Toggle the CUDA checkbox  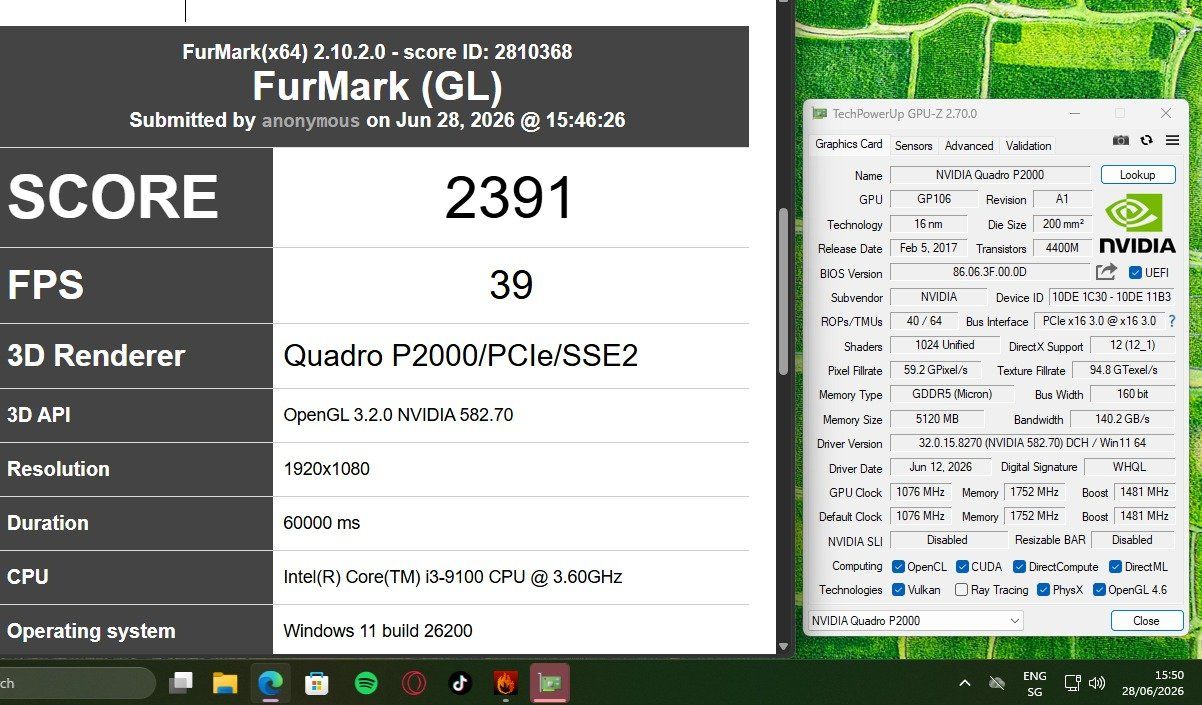(963, 567)
